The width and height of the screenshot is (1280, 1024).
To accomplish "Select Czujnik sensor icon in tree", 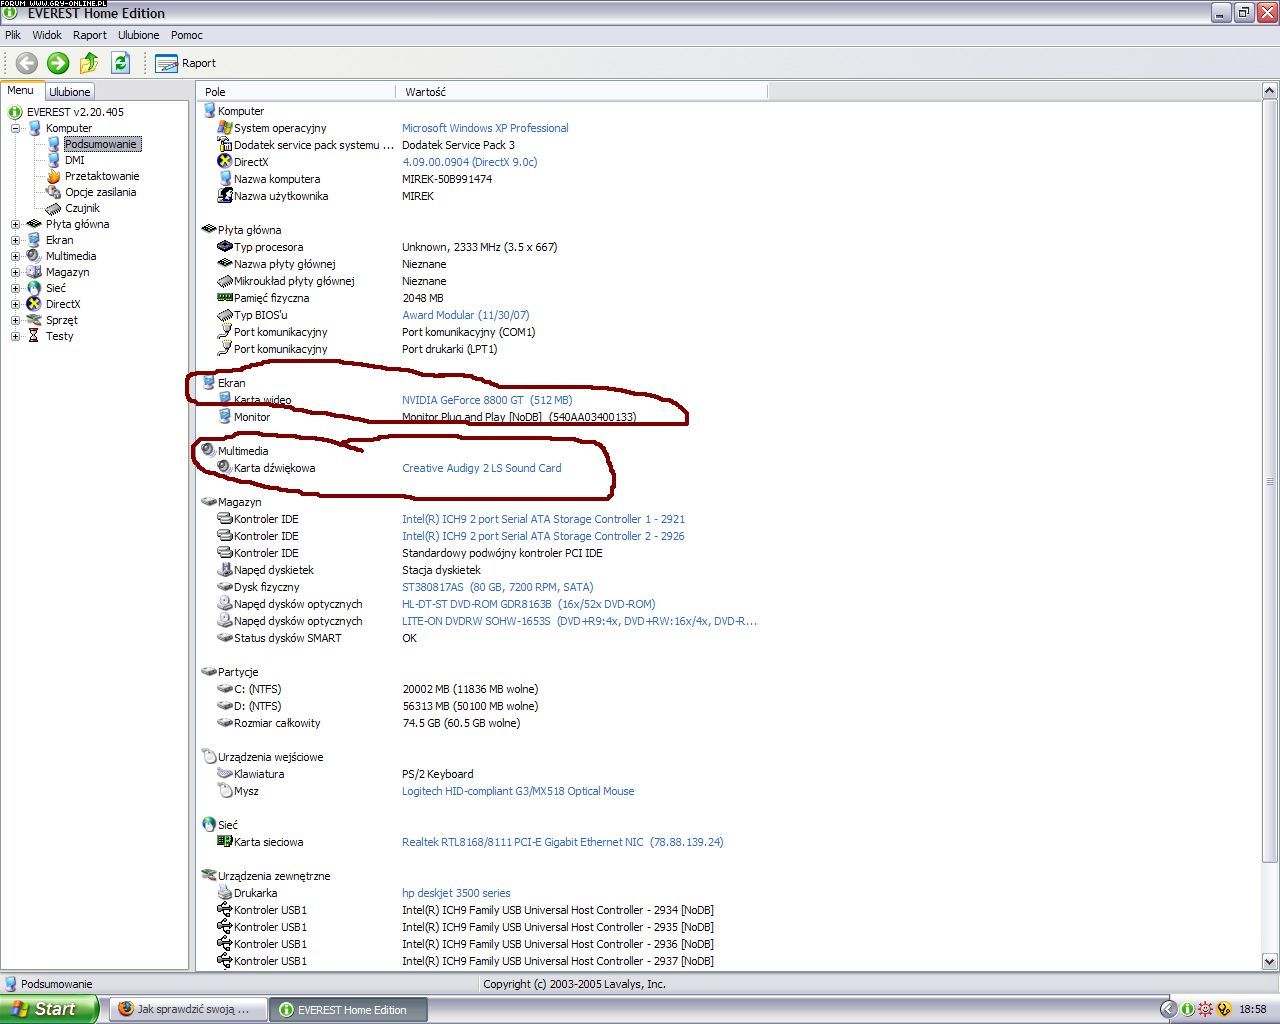I will (53, 208).
